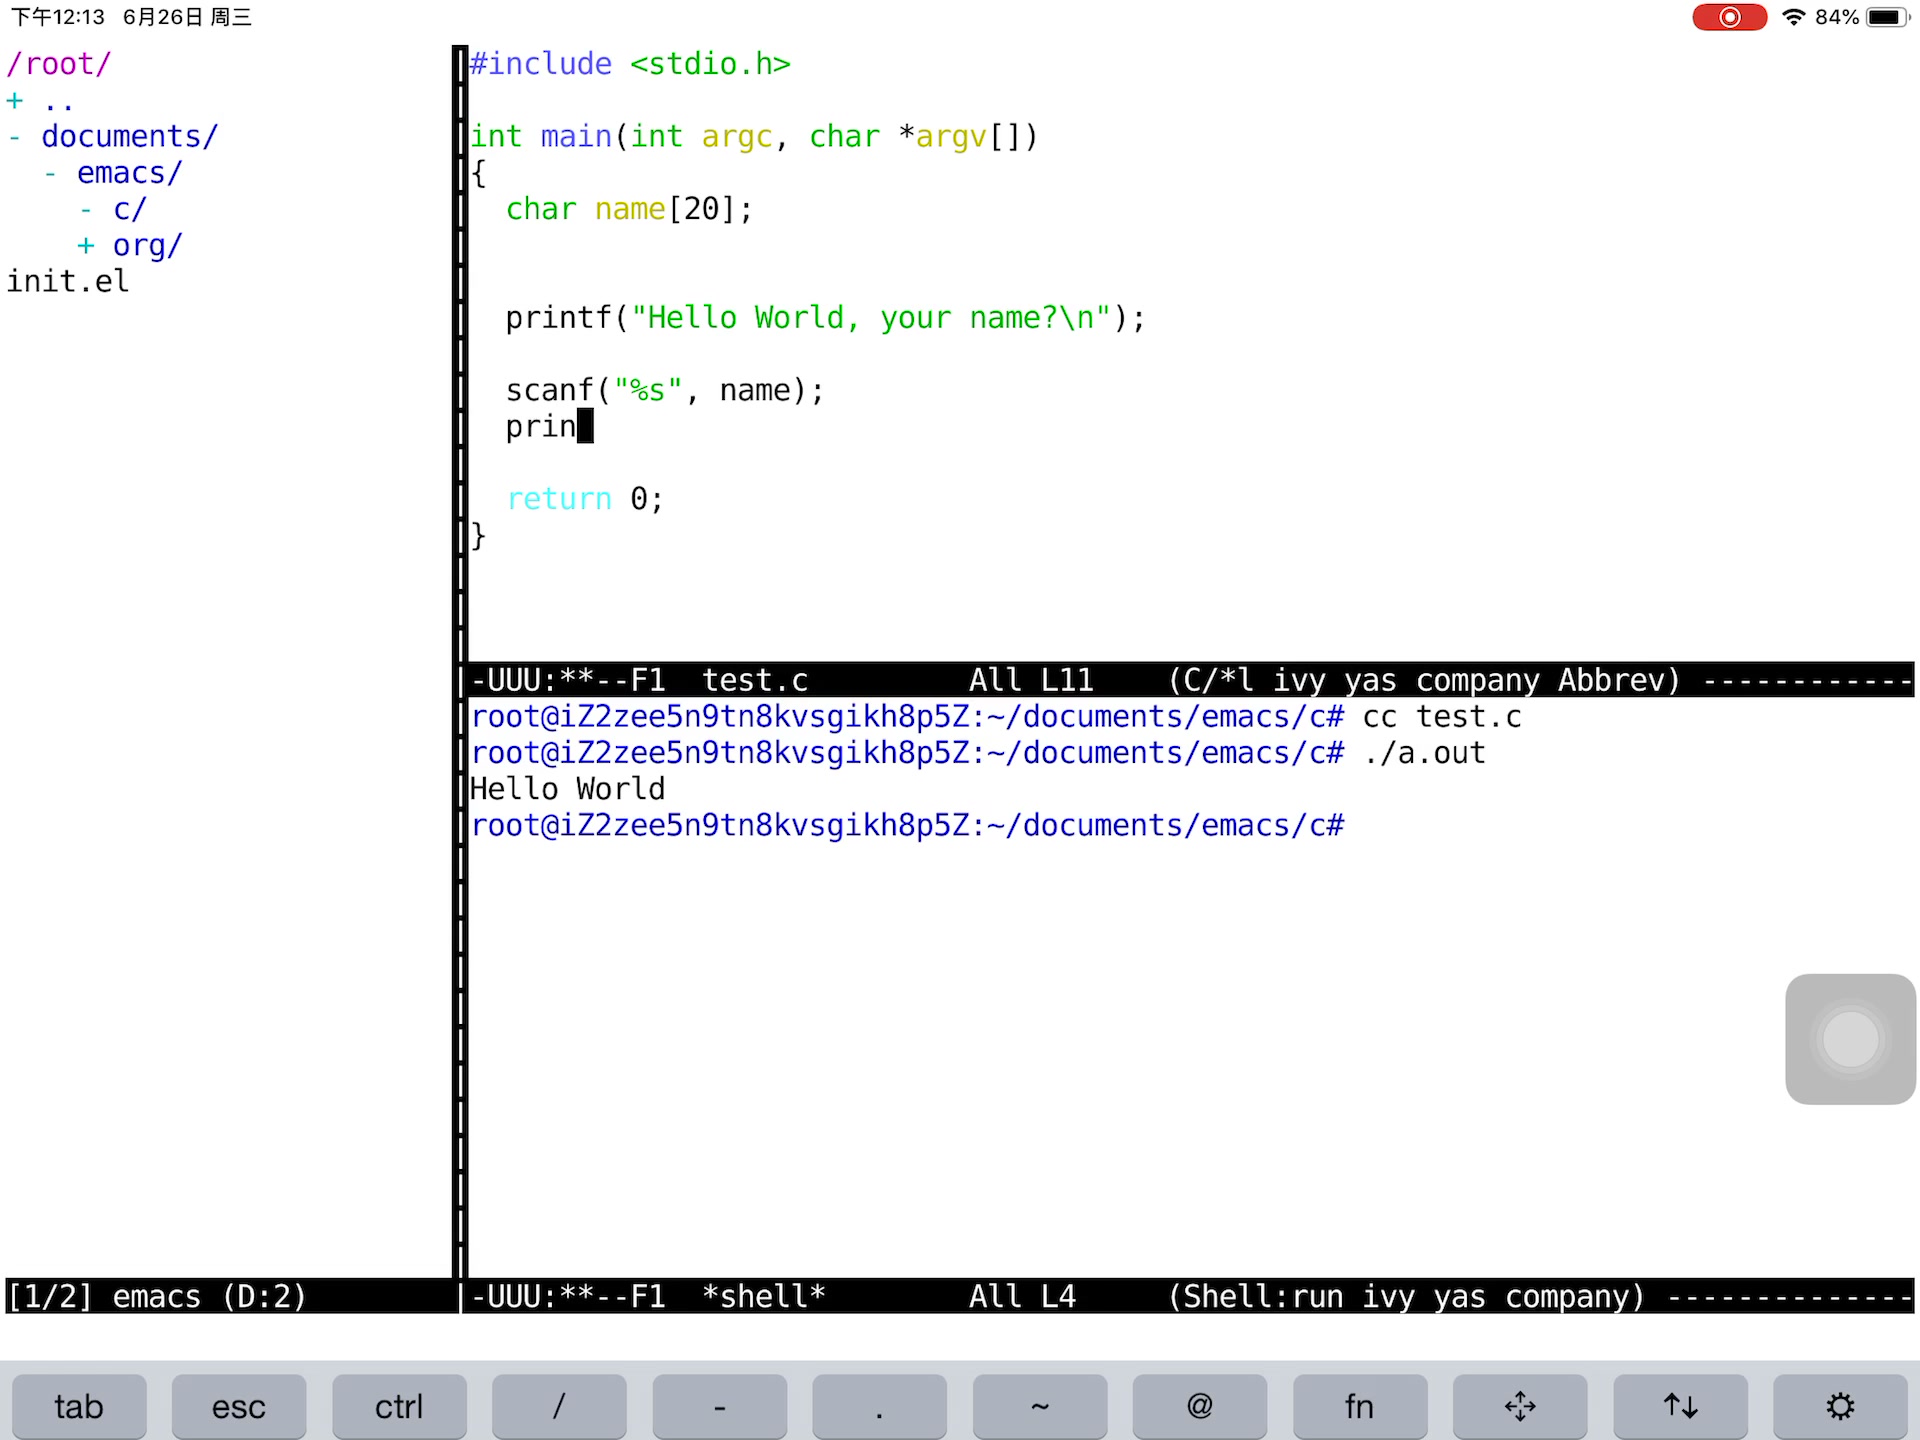This screenshot has height=1440, width=1920.
Task: Click the './a.out' shell command
Action: [1424, 753]
